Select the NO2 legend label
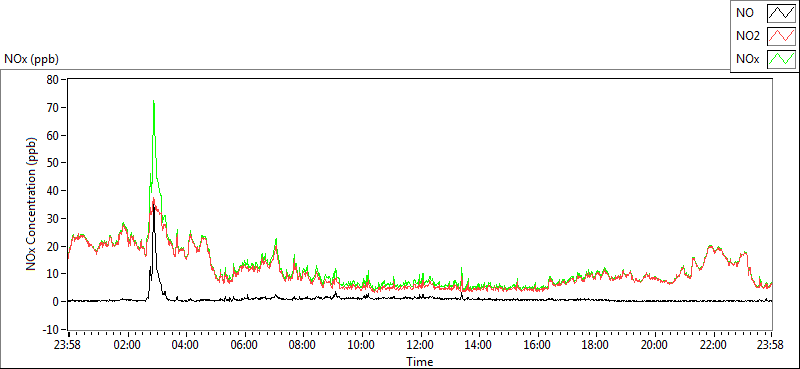The width and height of the screenshot is (800, 369). click(x=748, y=36)
